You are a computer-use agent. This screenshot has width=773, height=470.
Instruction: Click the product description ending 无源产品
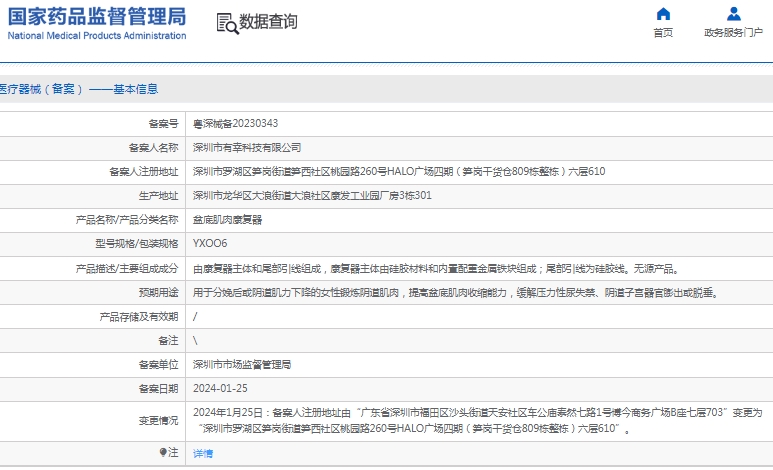438,269
